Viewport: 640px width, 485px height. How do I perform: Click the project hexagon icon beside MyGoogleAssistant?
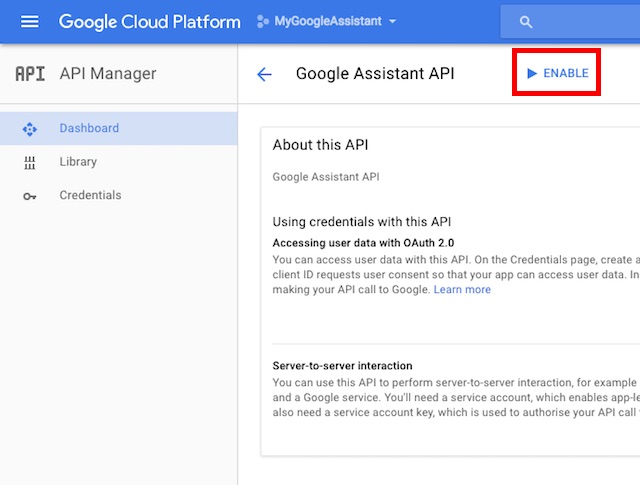coord(264,21)
